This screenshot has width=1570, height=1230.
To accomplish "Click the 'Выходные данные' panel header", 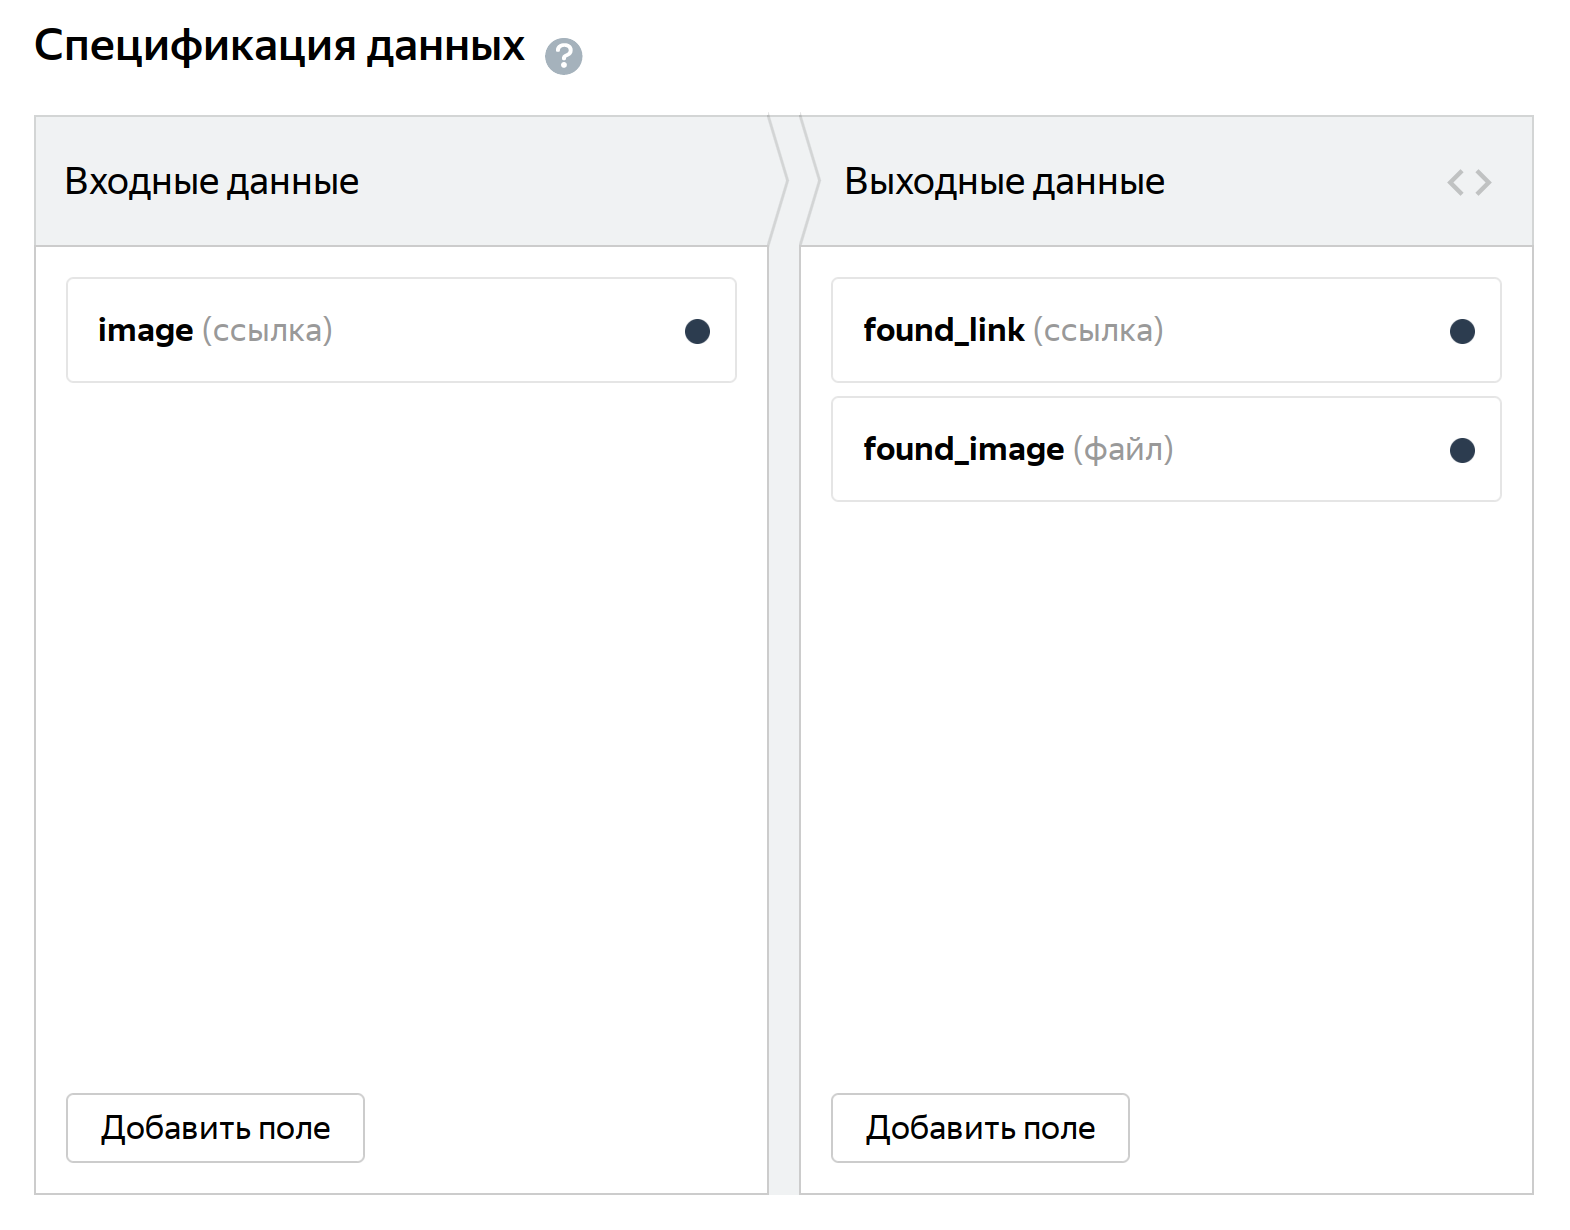I will coord(1004,182).
